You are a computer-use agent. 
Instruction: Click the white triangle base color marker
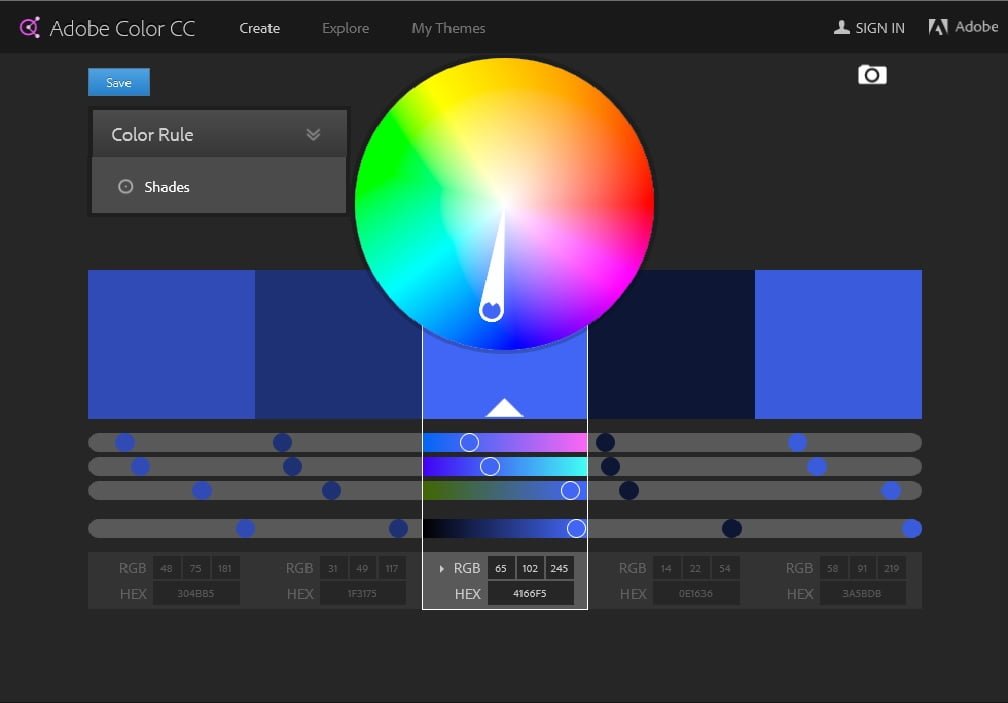[x=504, y=407]
